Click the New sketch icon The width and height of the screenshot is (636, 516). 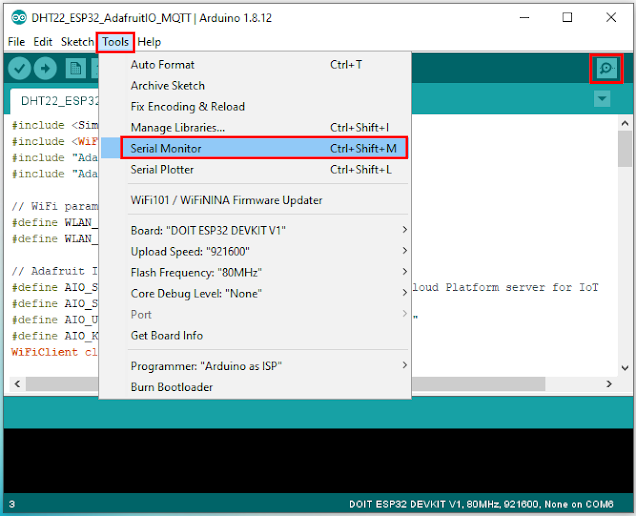click(x=76, y=69)
